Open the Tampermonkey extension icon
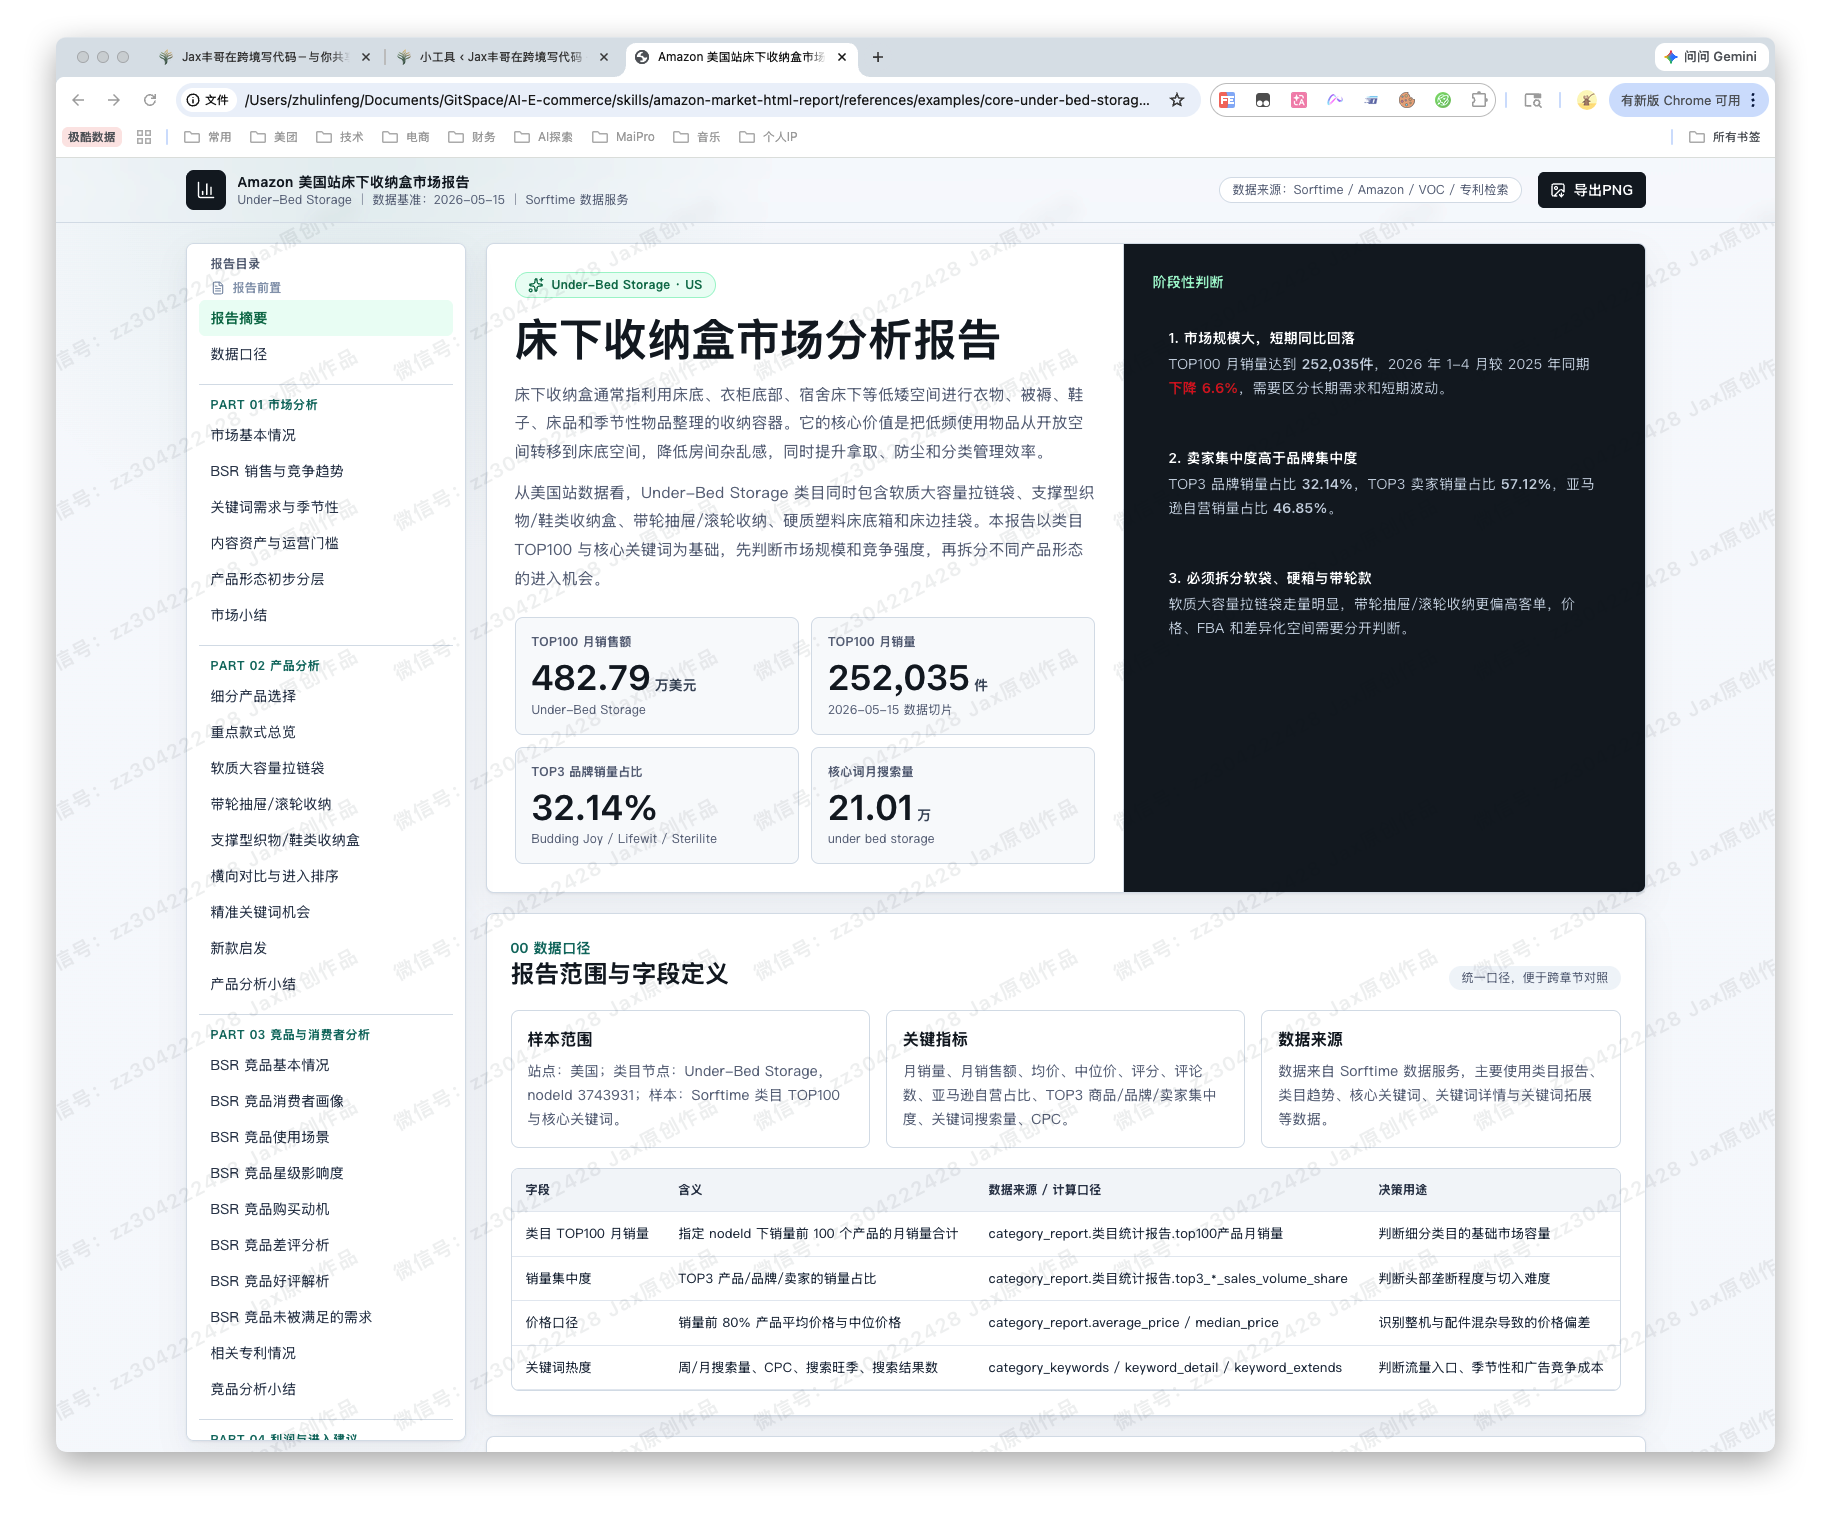The height and width of the screenshot is (1527, 1831). click(x=1263, y=100)
